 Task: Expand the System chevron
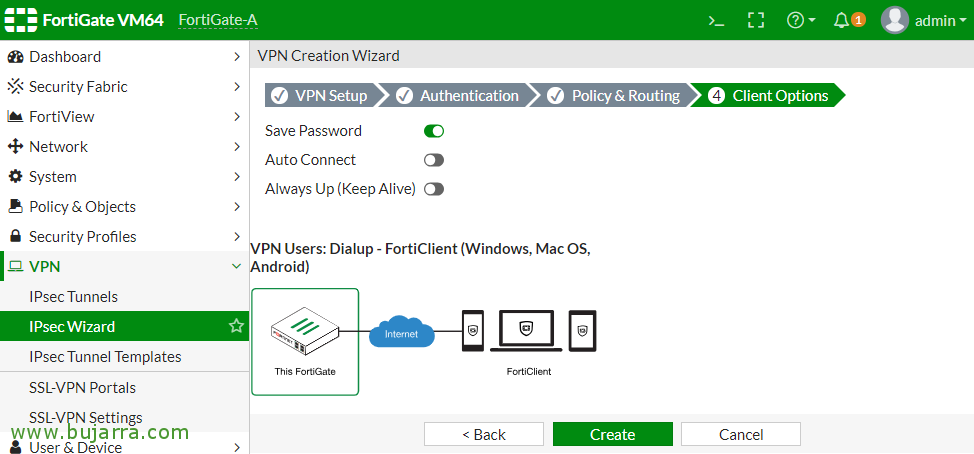(237, 177)
